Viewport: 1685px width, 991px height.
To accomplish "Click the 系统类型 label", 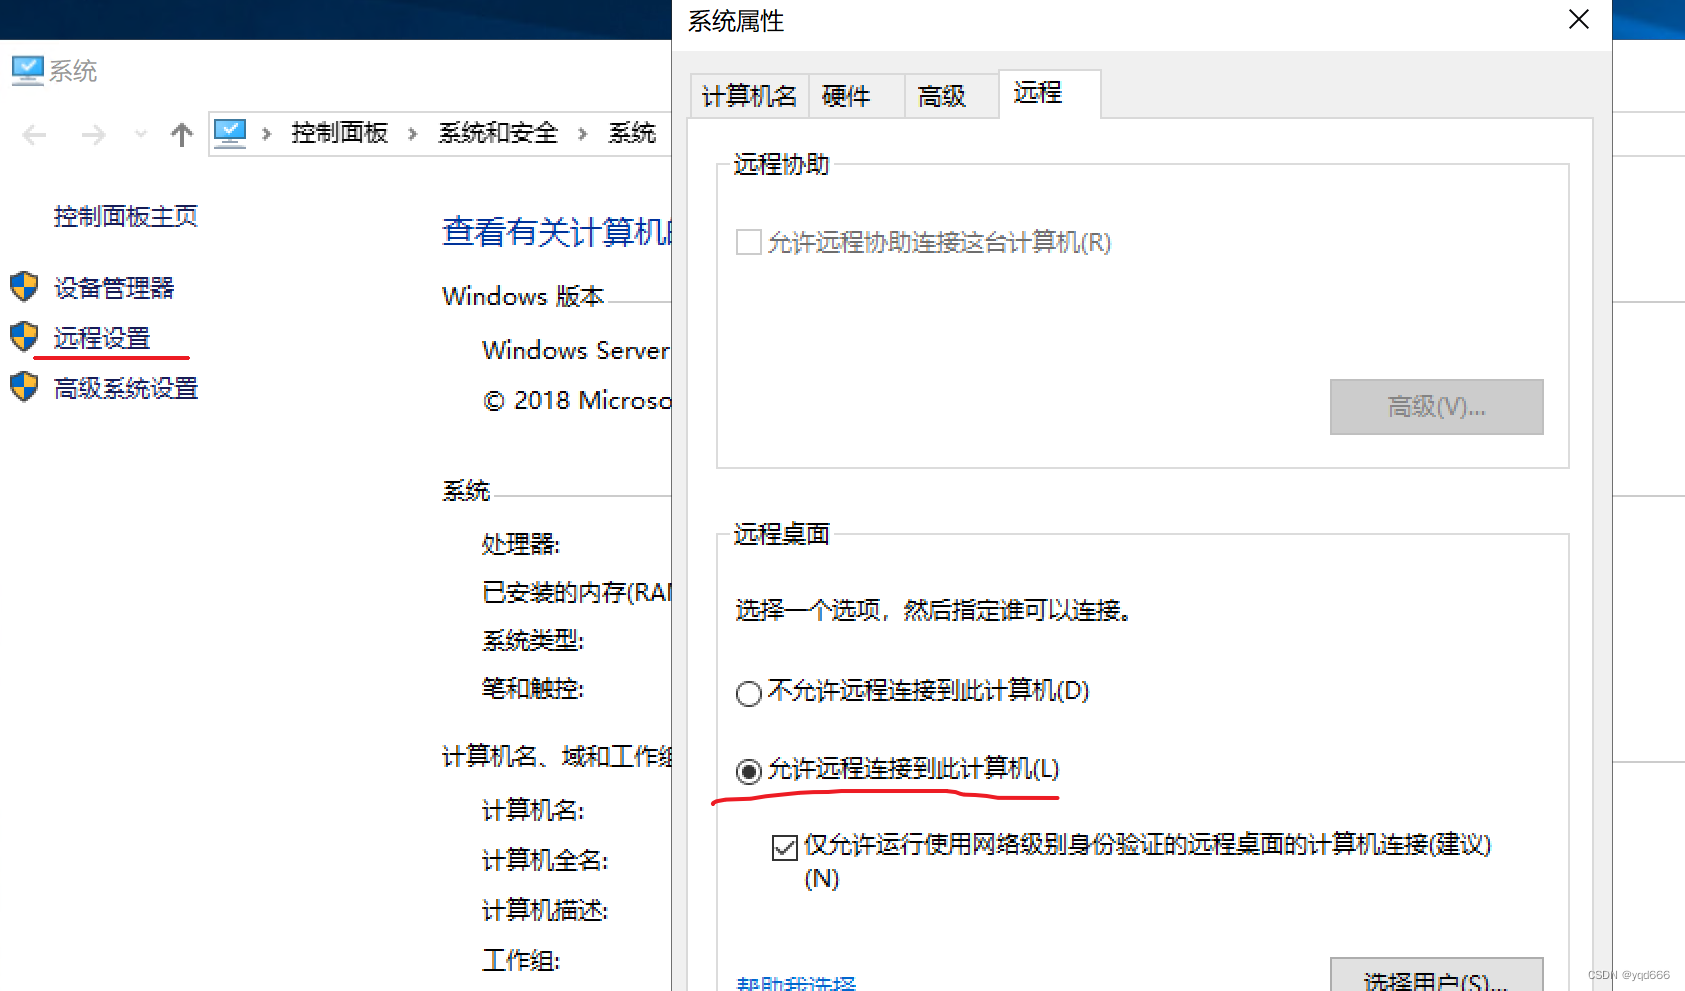I will (x=532, y=640).
